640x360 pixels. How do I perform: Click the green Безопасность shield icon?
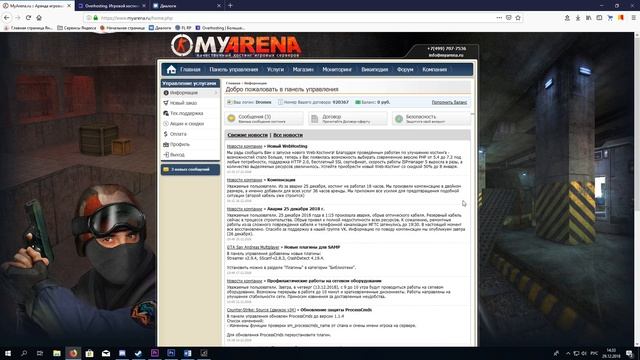[399, 118]
